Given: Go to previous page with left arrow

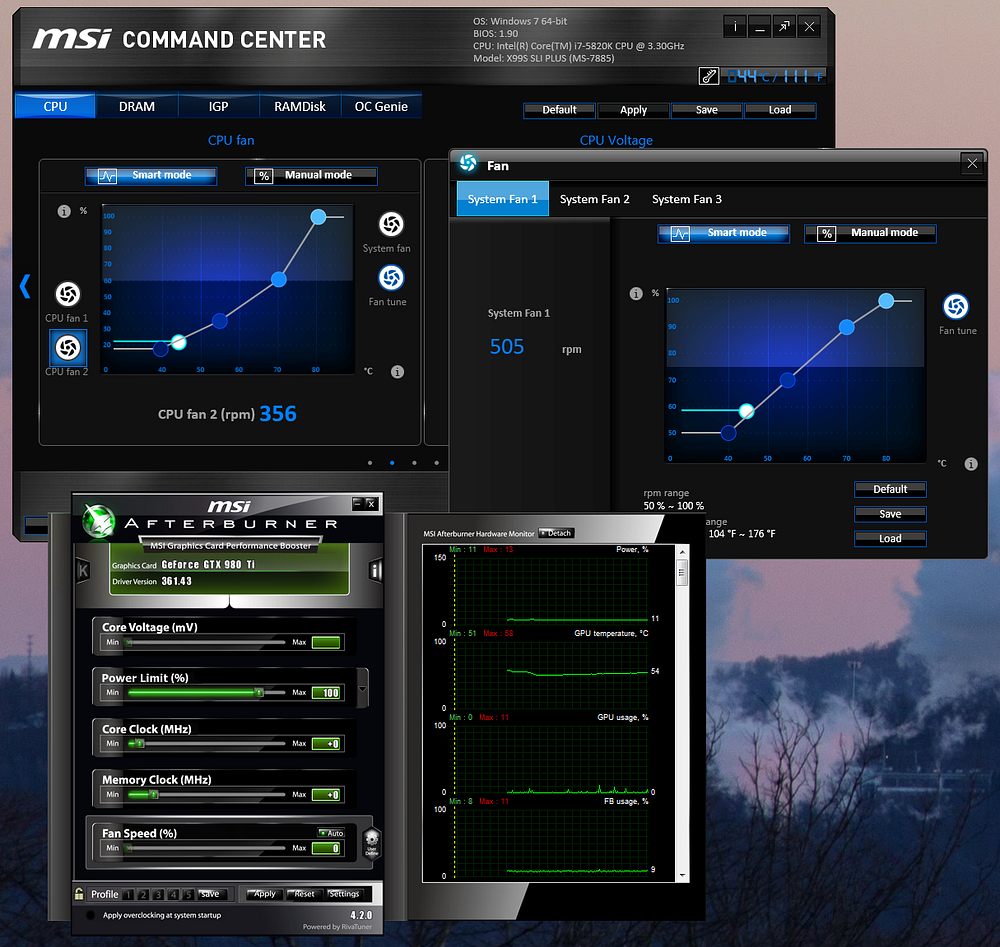Looking at the screenshot, I should [x=25, y=286].
